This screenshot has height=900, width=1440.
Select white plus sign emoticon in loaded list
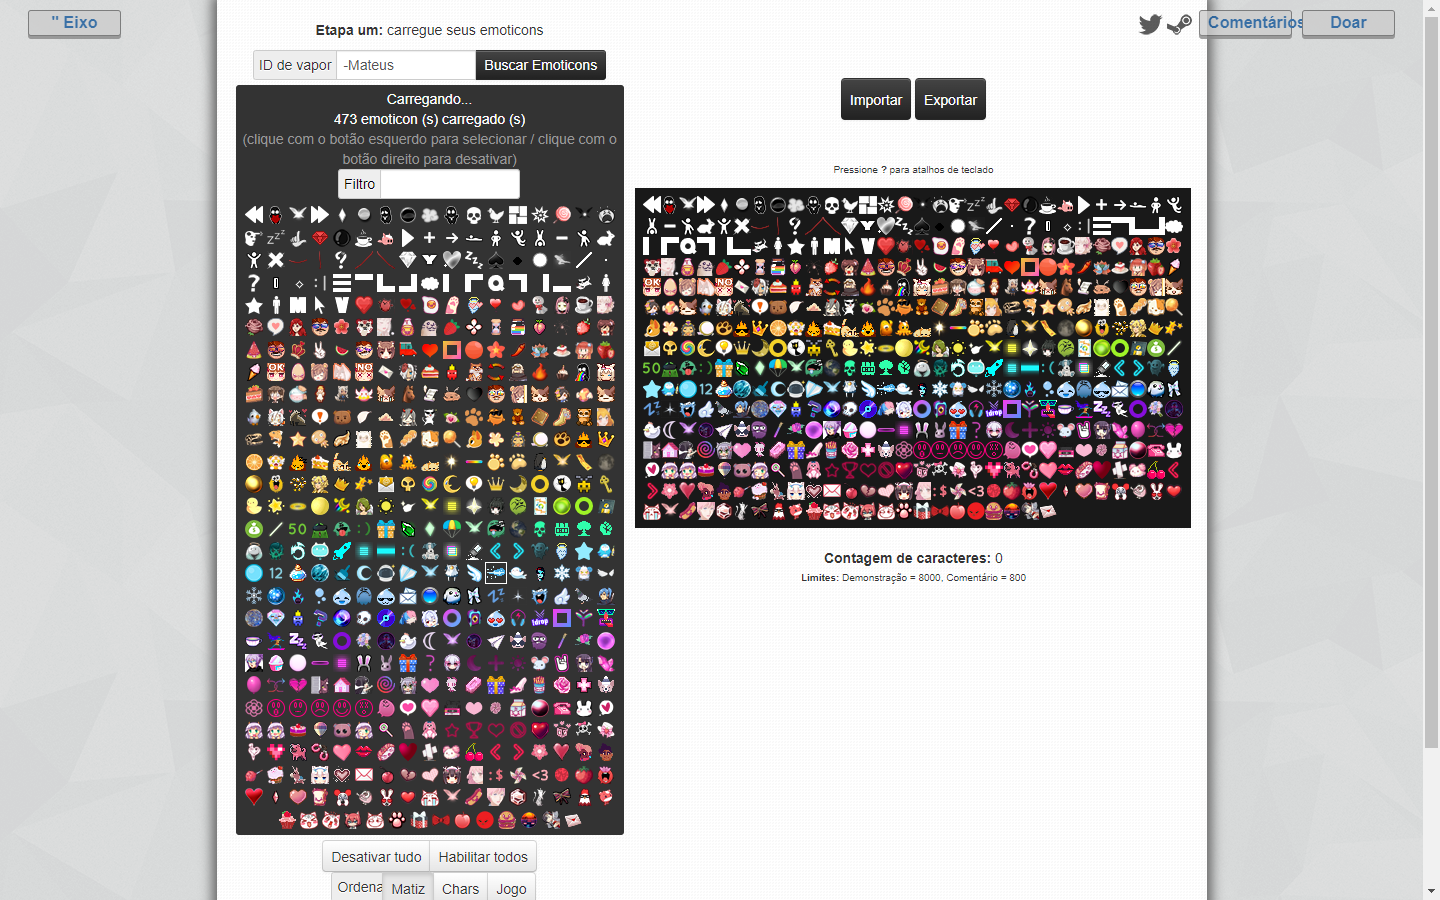coord(430,238)
